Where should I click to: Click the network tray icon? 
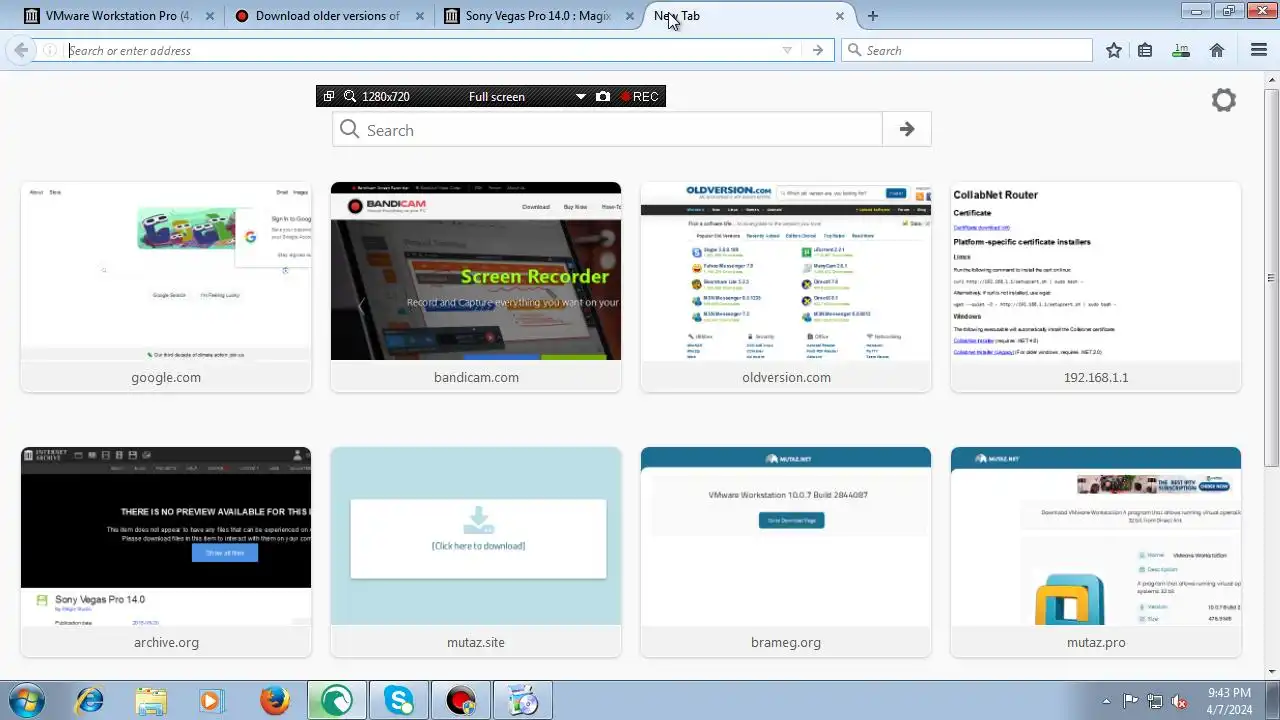point(1155,701)
